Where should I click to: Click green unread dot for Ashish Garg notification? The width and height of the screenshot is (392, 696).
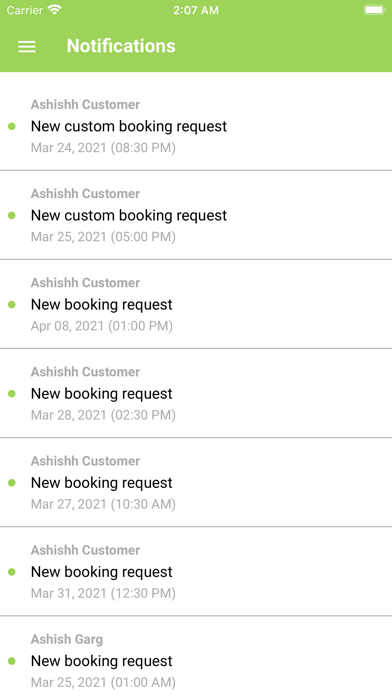click(x=12, y=661)
